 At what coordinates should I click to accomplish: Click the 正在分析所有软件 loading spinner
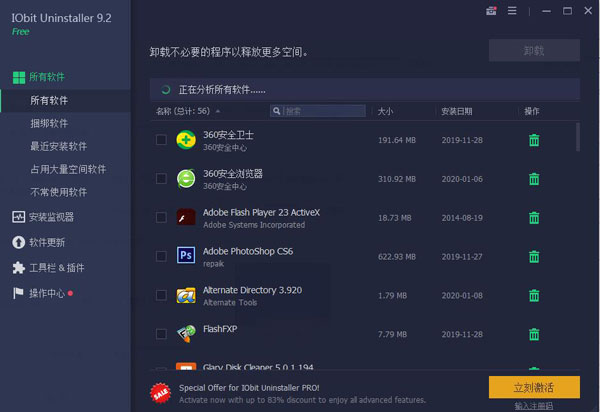point(166,90)
